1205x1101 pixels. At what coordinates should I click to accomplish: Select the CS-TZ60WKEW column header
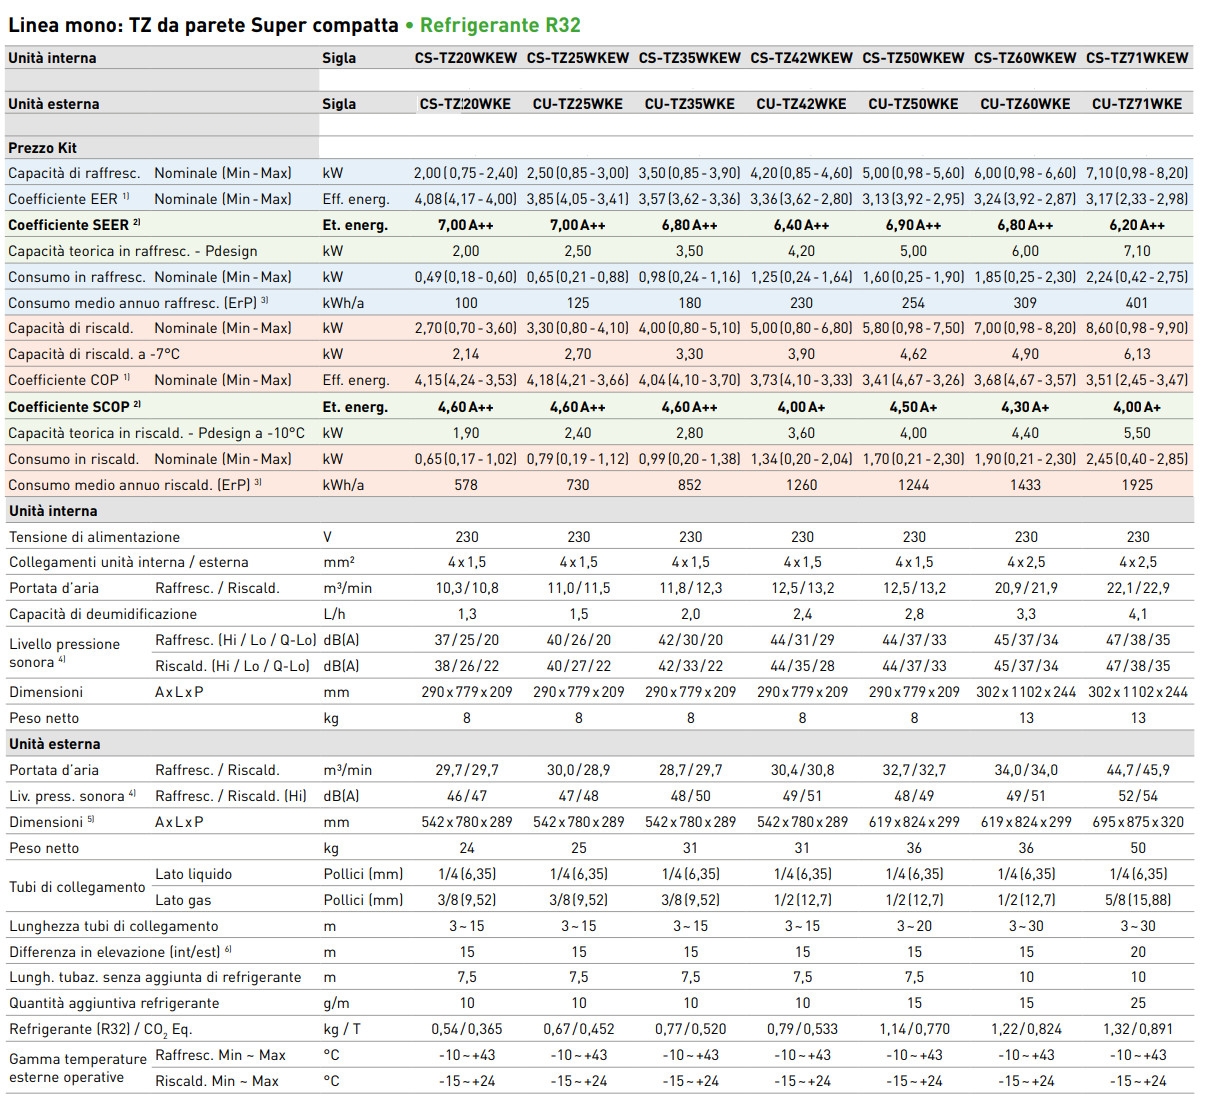1026,58
